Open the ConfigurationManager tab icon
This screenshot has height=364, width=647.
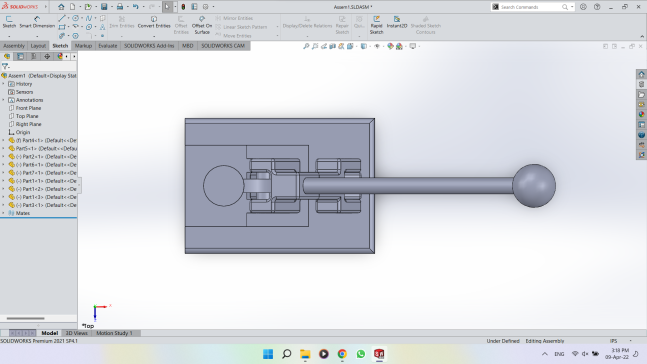point(34,56)
